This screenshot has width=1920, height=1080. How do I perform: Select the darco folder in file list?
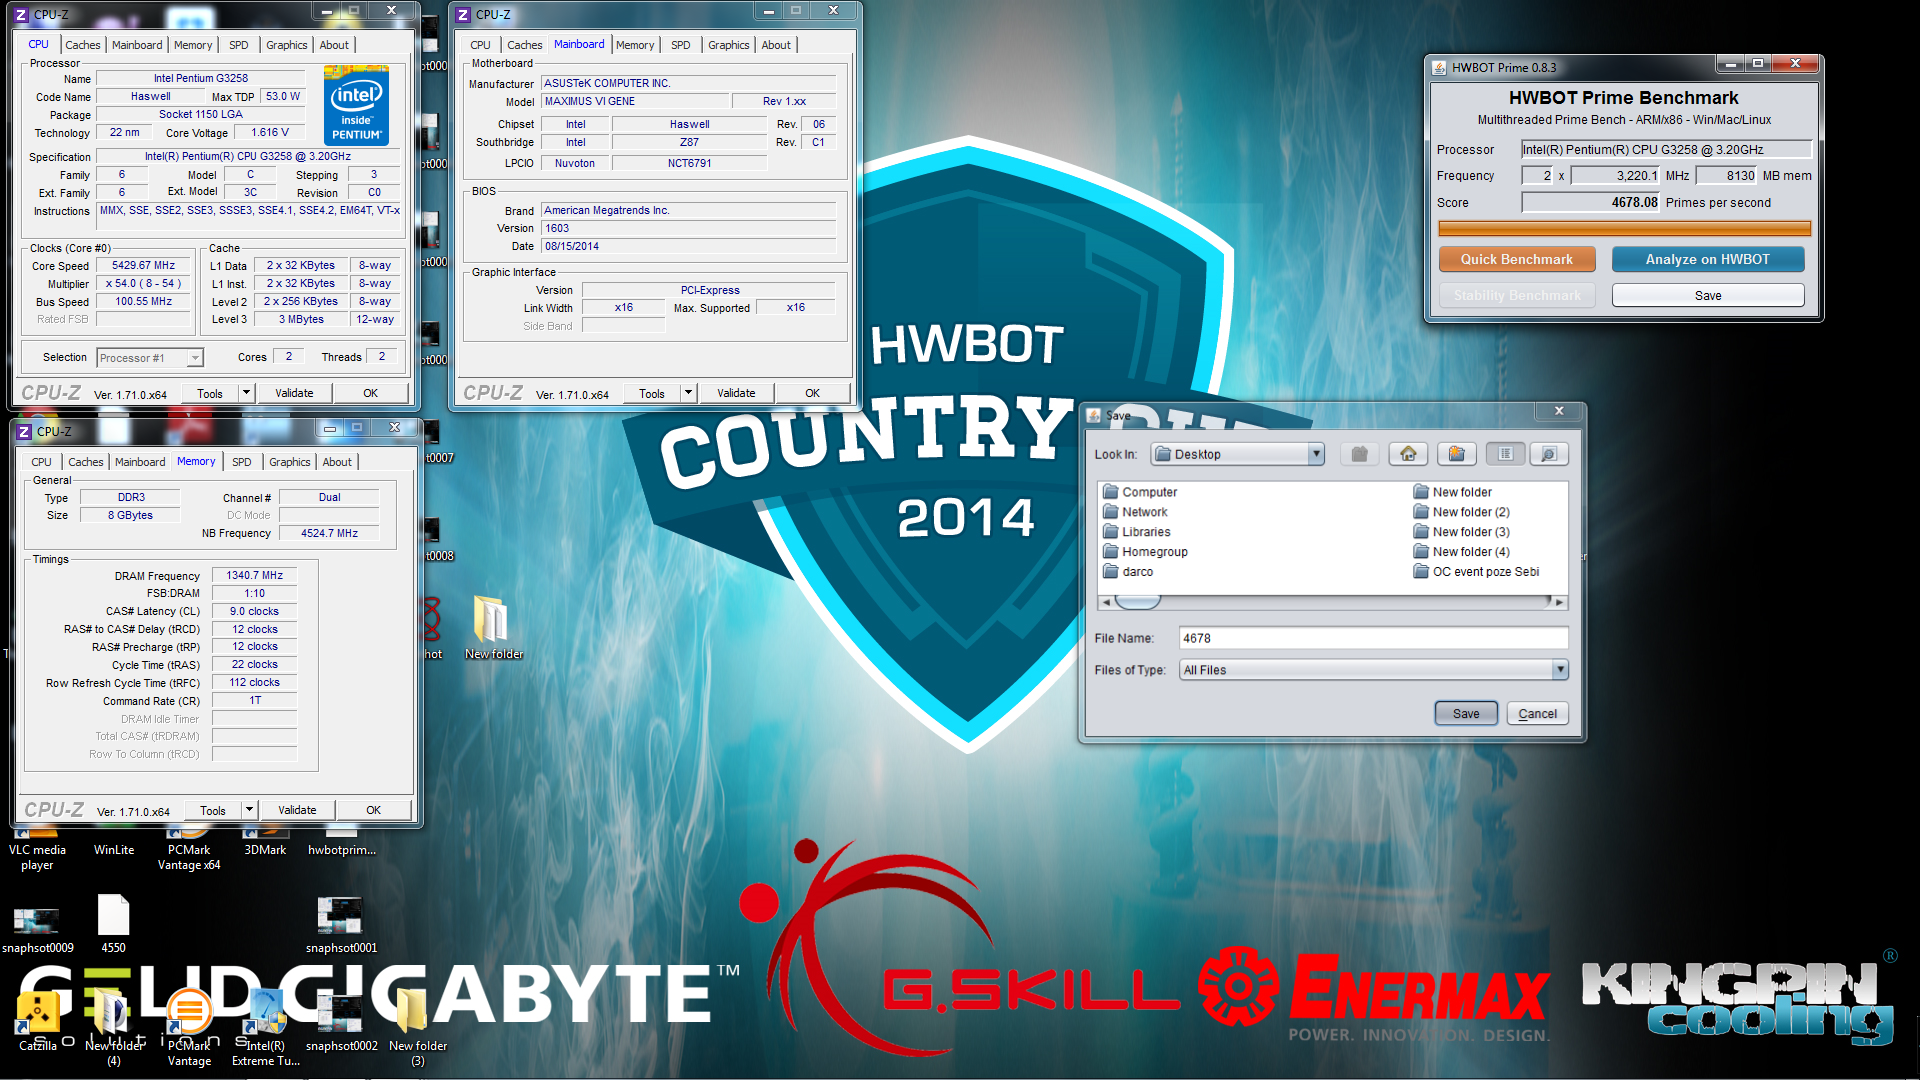click(x=1128, y=572)
